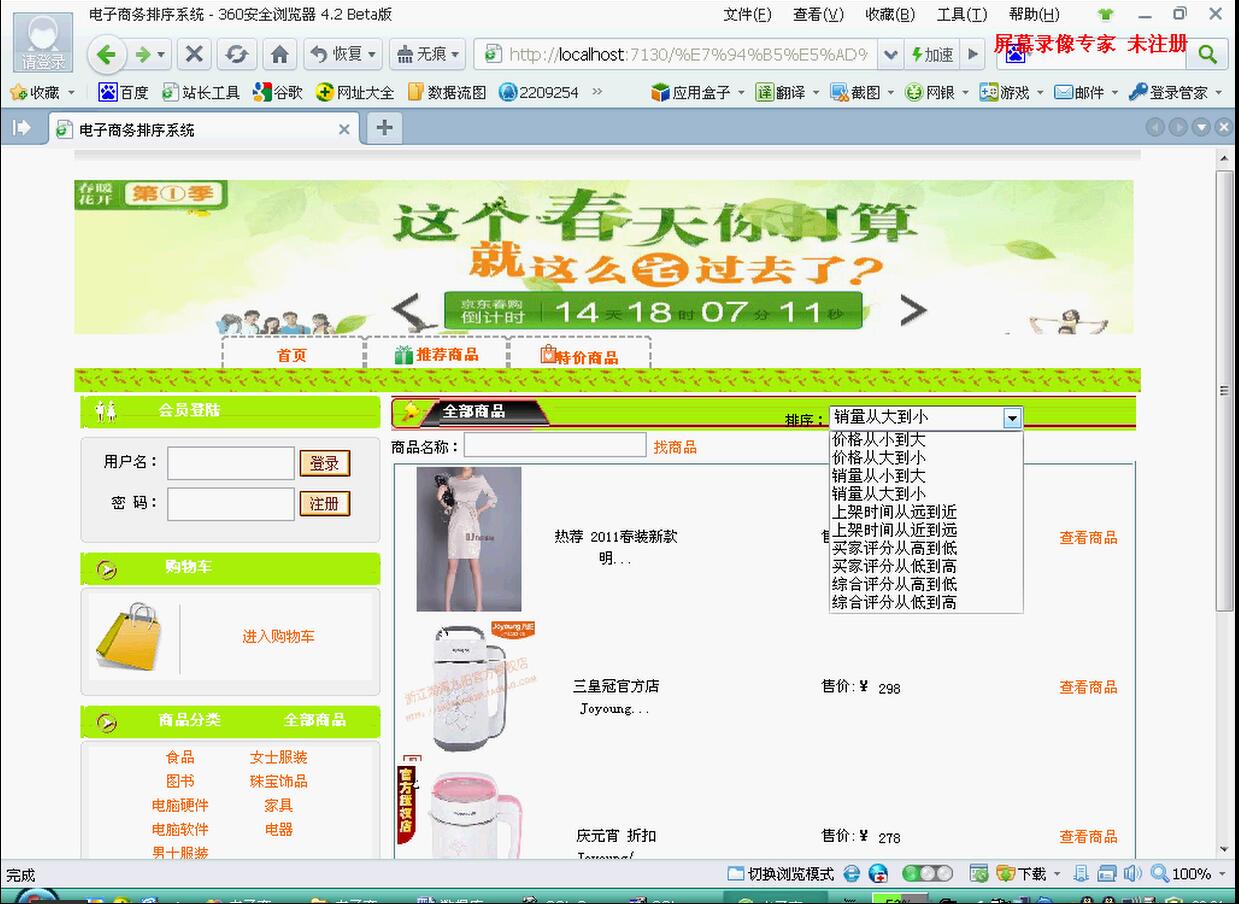
Task: Click the 商品名称 search input field
Action: point(555,445)
